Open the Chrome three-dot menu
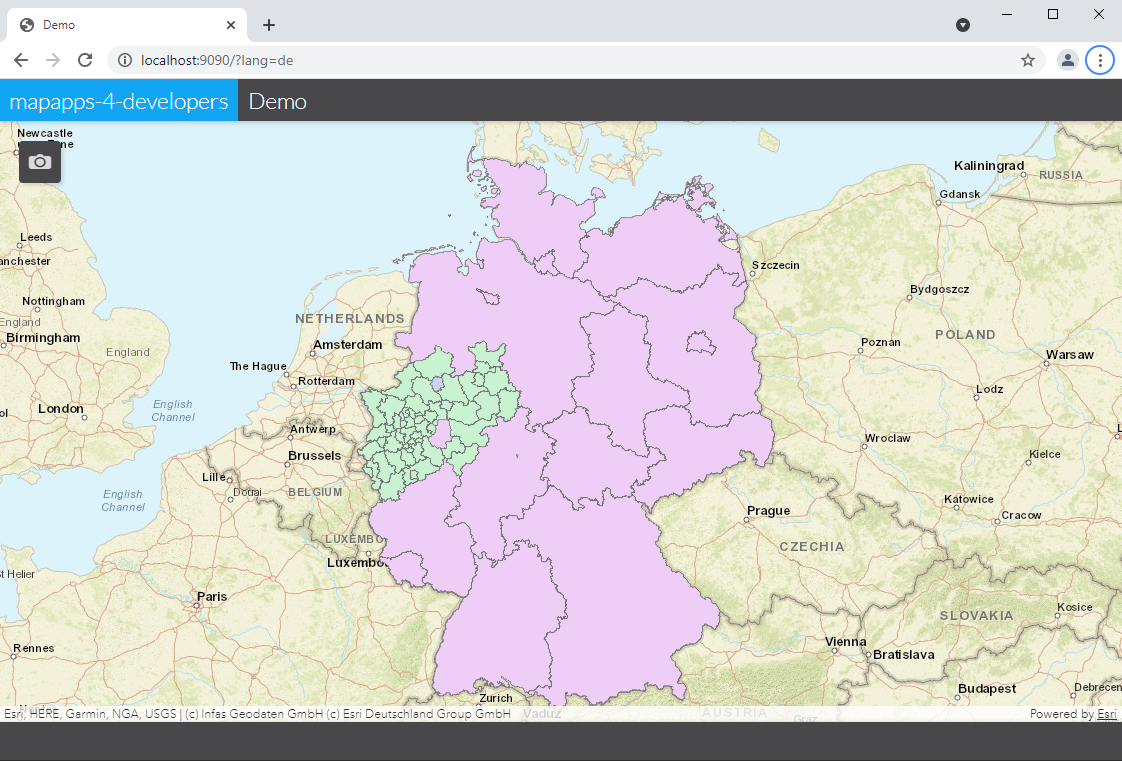The height and width of the screenshot is (761, 1122). (x=1100, y=60)
